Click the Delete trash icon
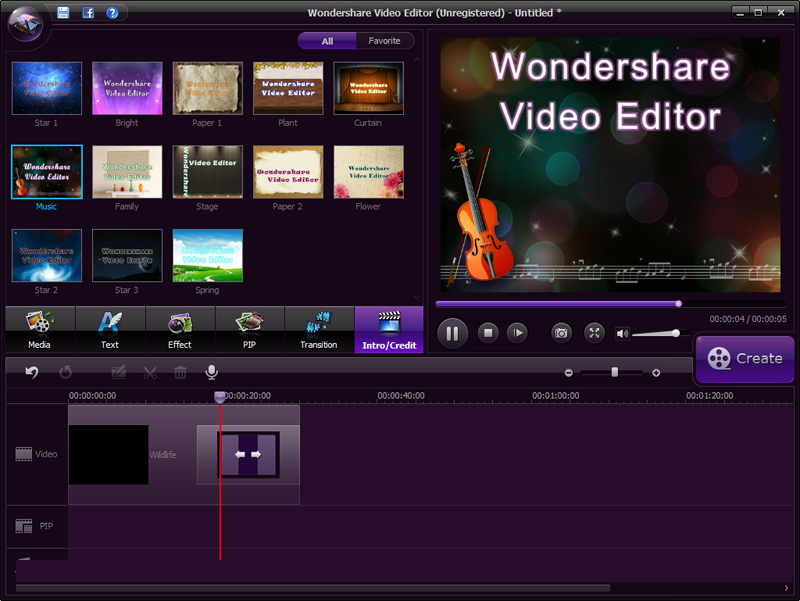 coord(180,372)
